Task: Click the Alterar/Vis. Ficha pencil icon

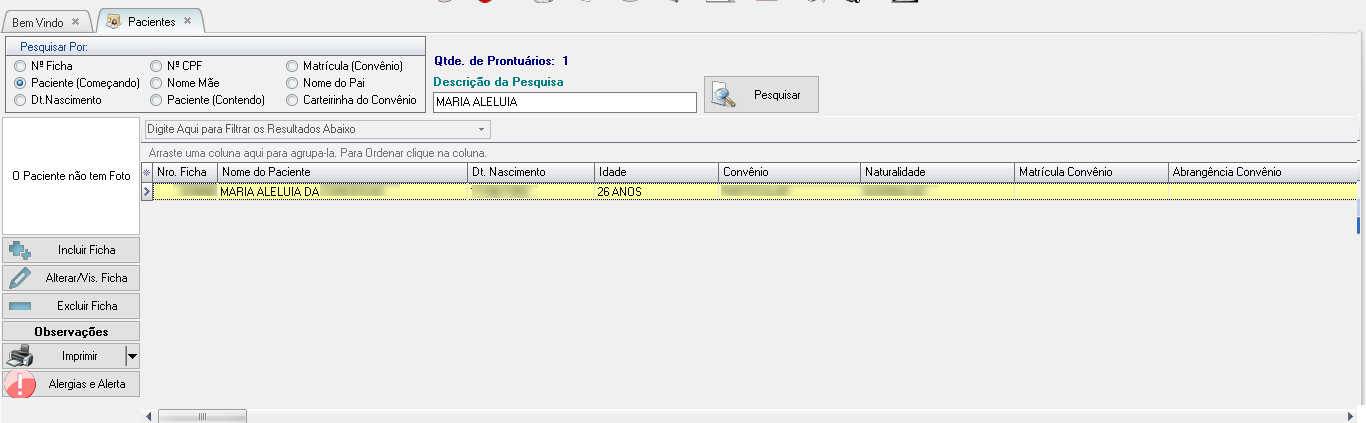Action: coord(21,278)
